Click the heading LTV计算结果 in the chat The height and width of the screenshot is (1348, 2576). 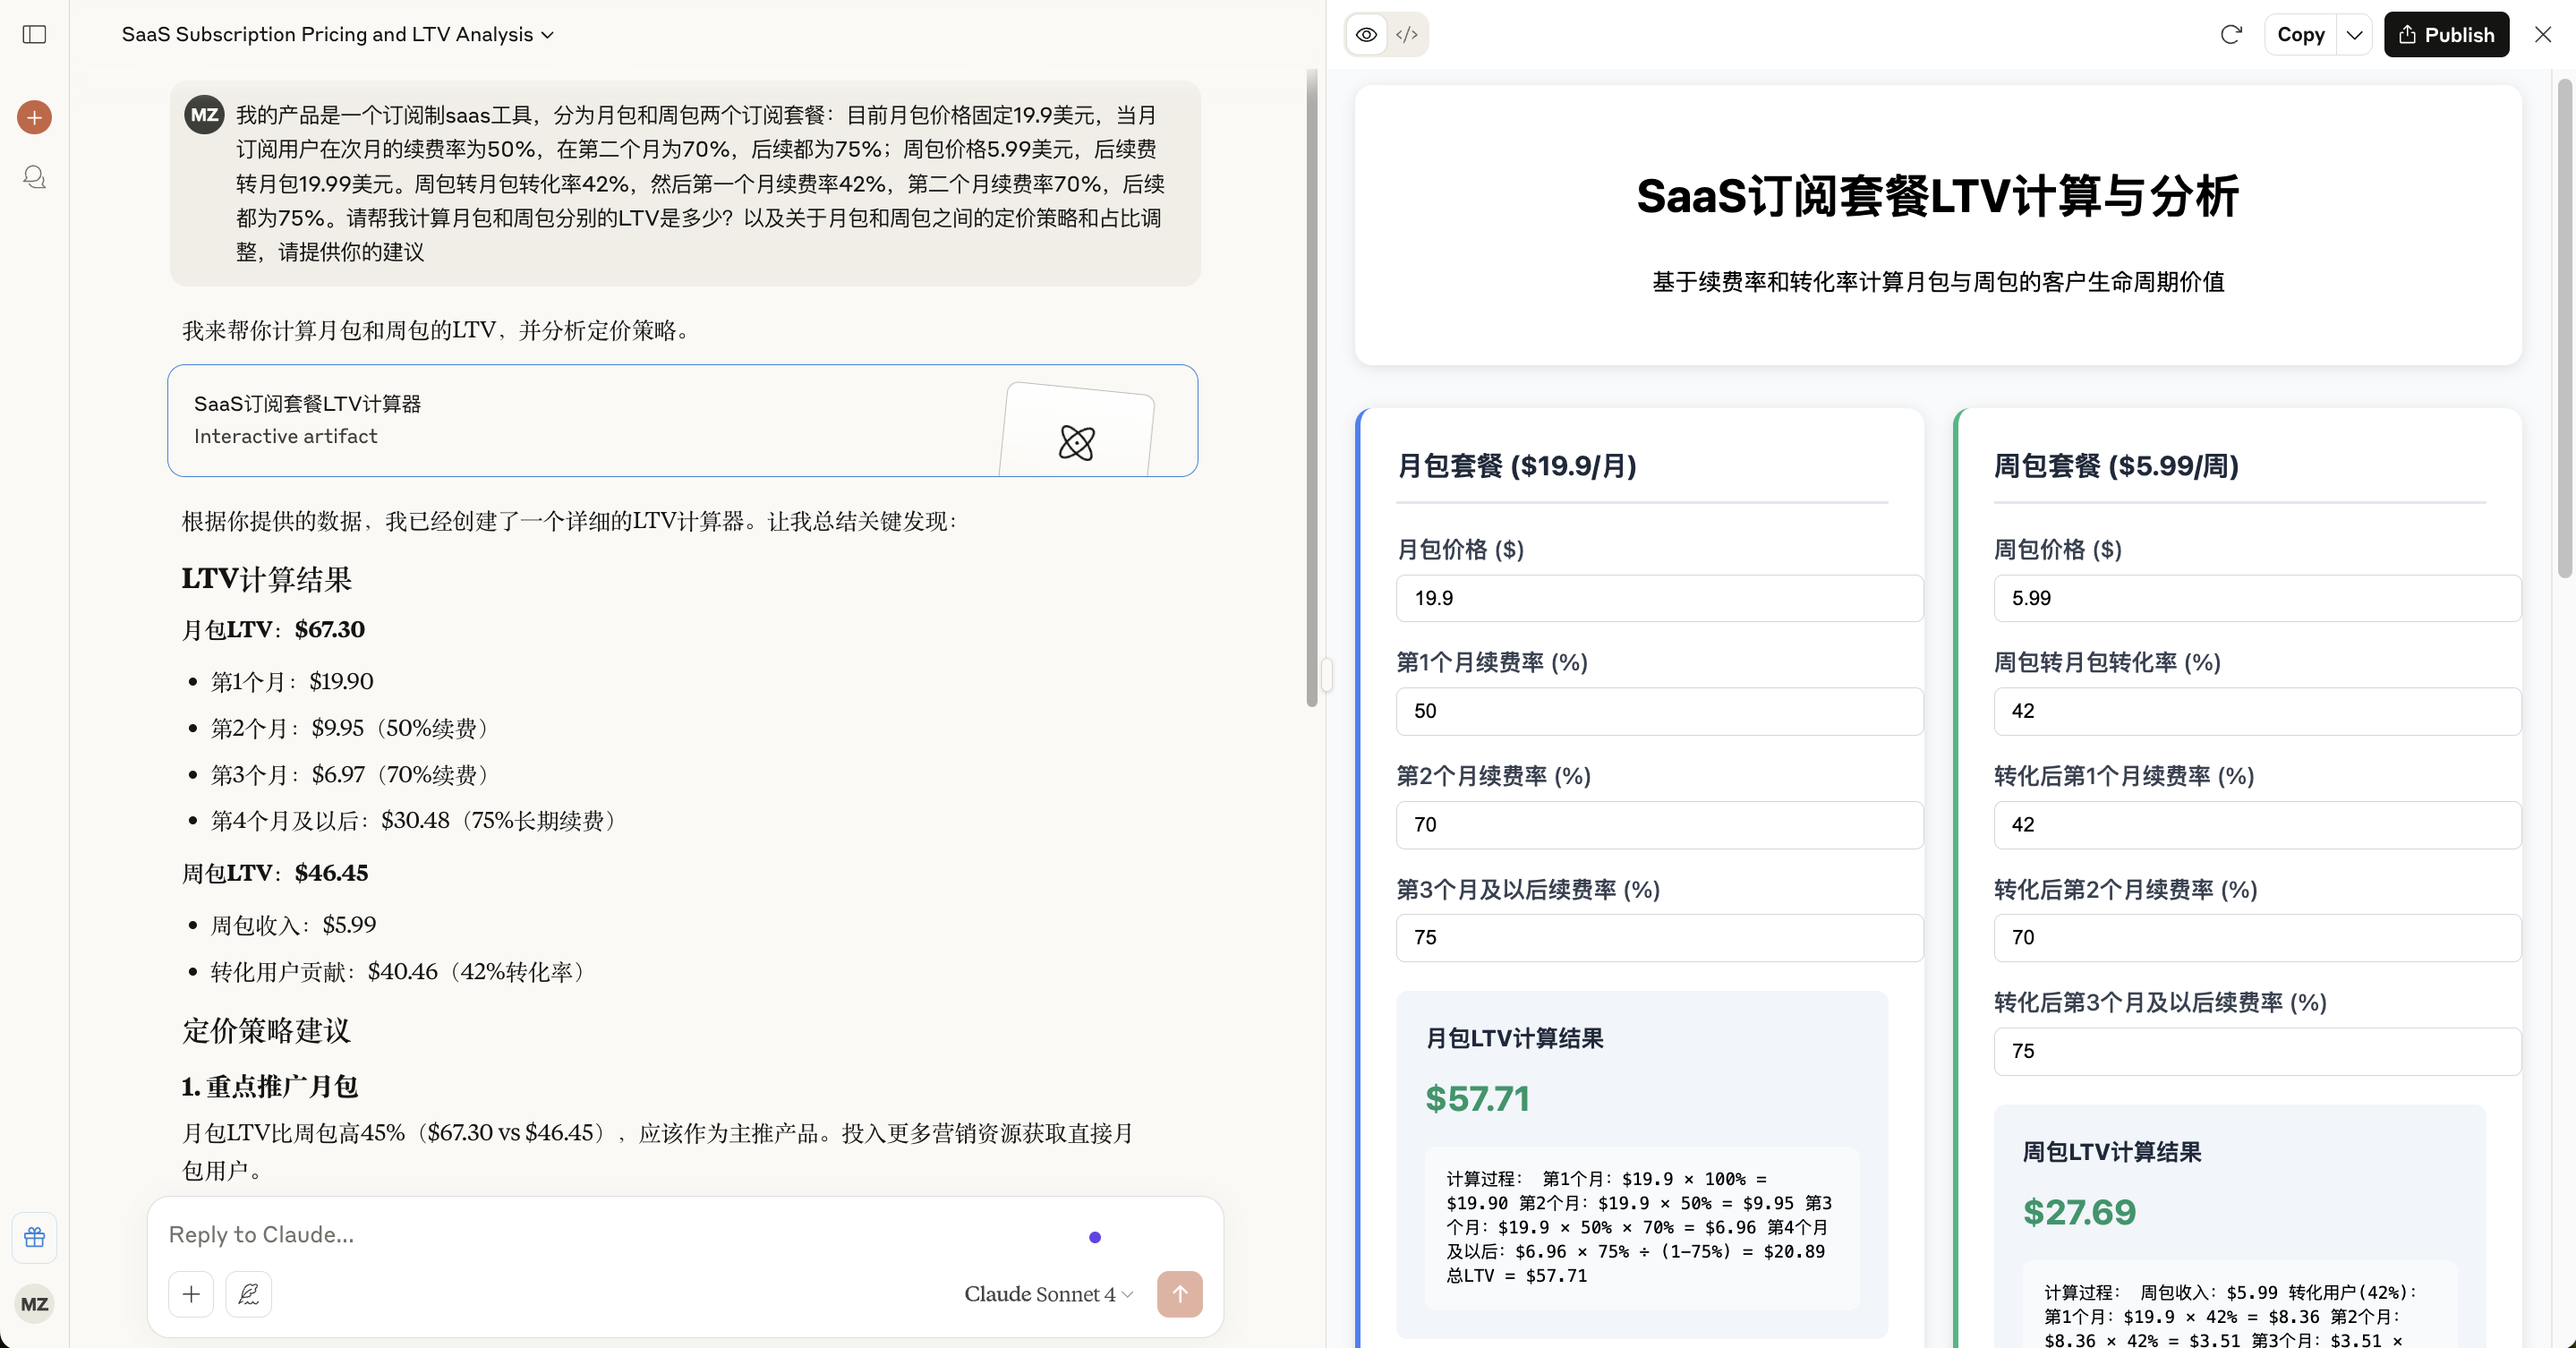click(x=266, y=579)
